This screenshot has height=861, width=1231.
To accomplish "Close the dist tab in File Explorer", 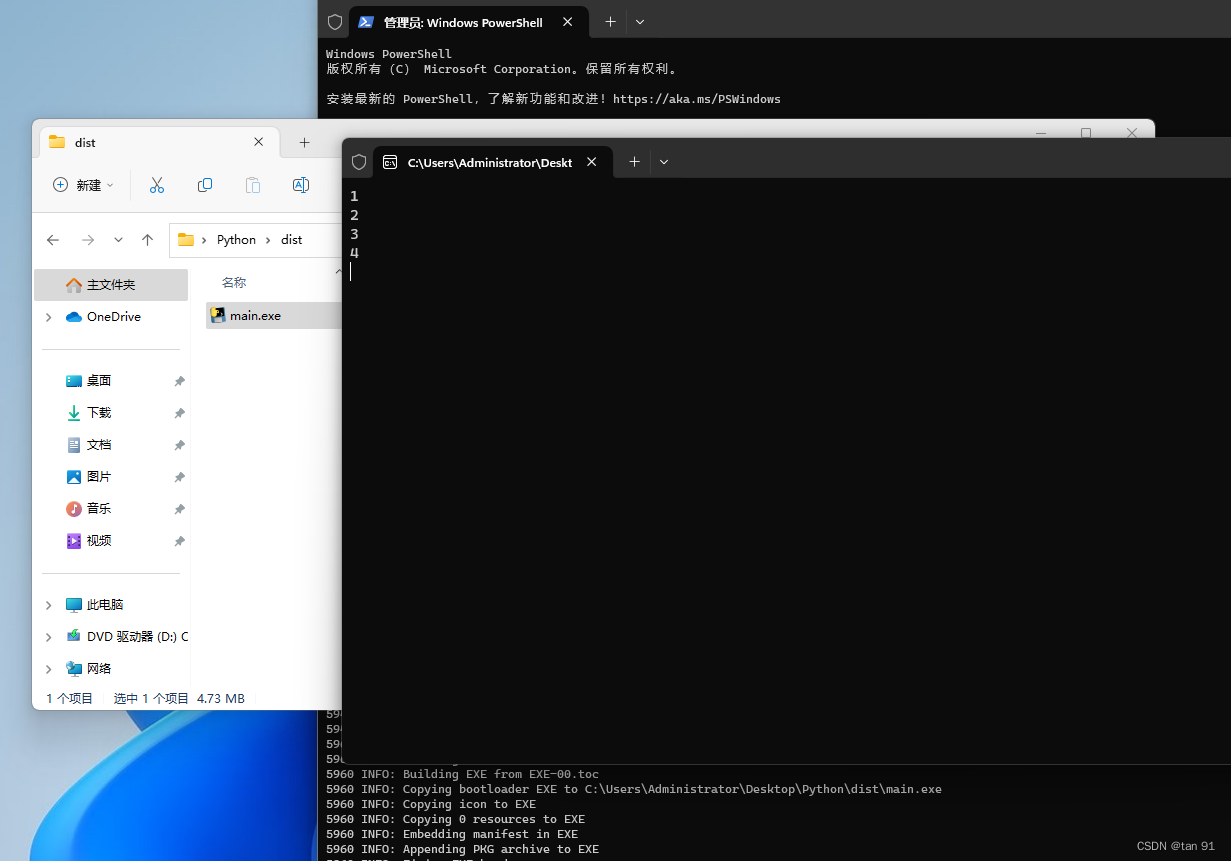I will coord(259,142).
